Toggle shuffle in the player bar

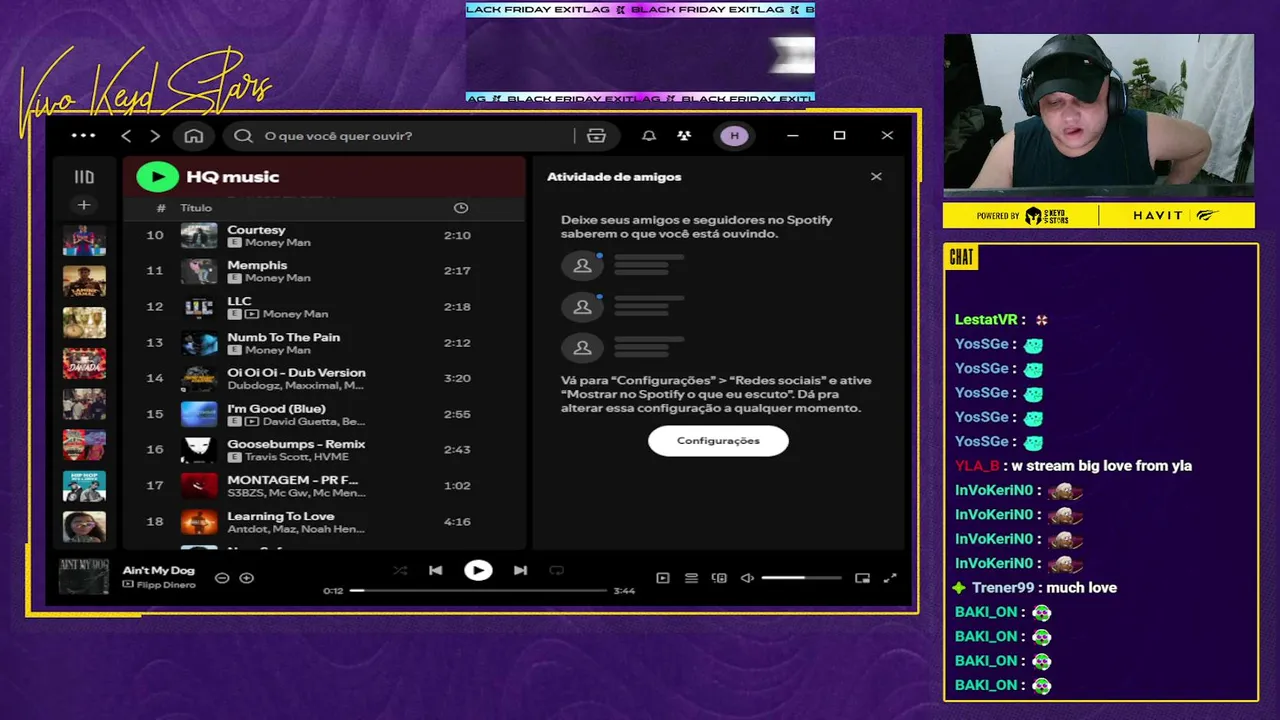pos(400,571)
